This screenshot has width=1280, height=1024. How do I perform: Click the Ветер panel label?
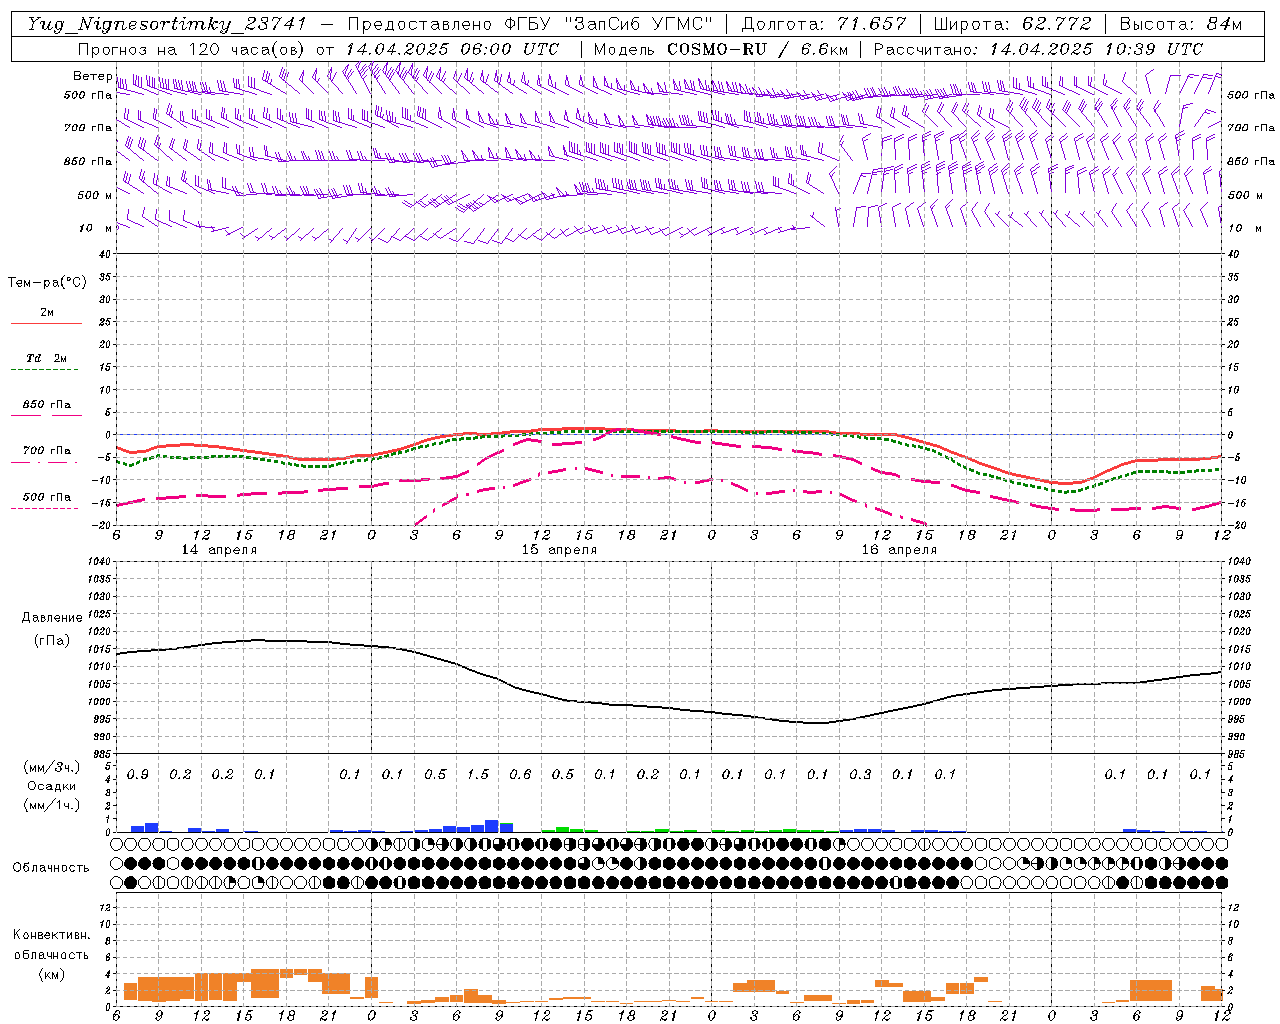[92, 76]
